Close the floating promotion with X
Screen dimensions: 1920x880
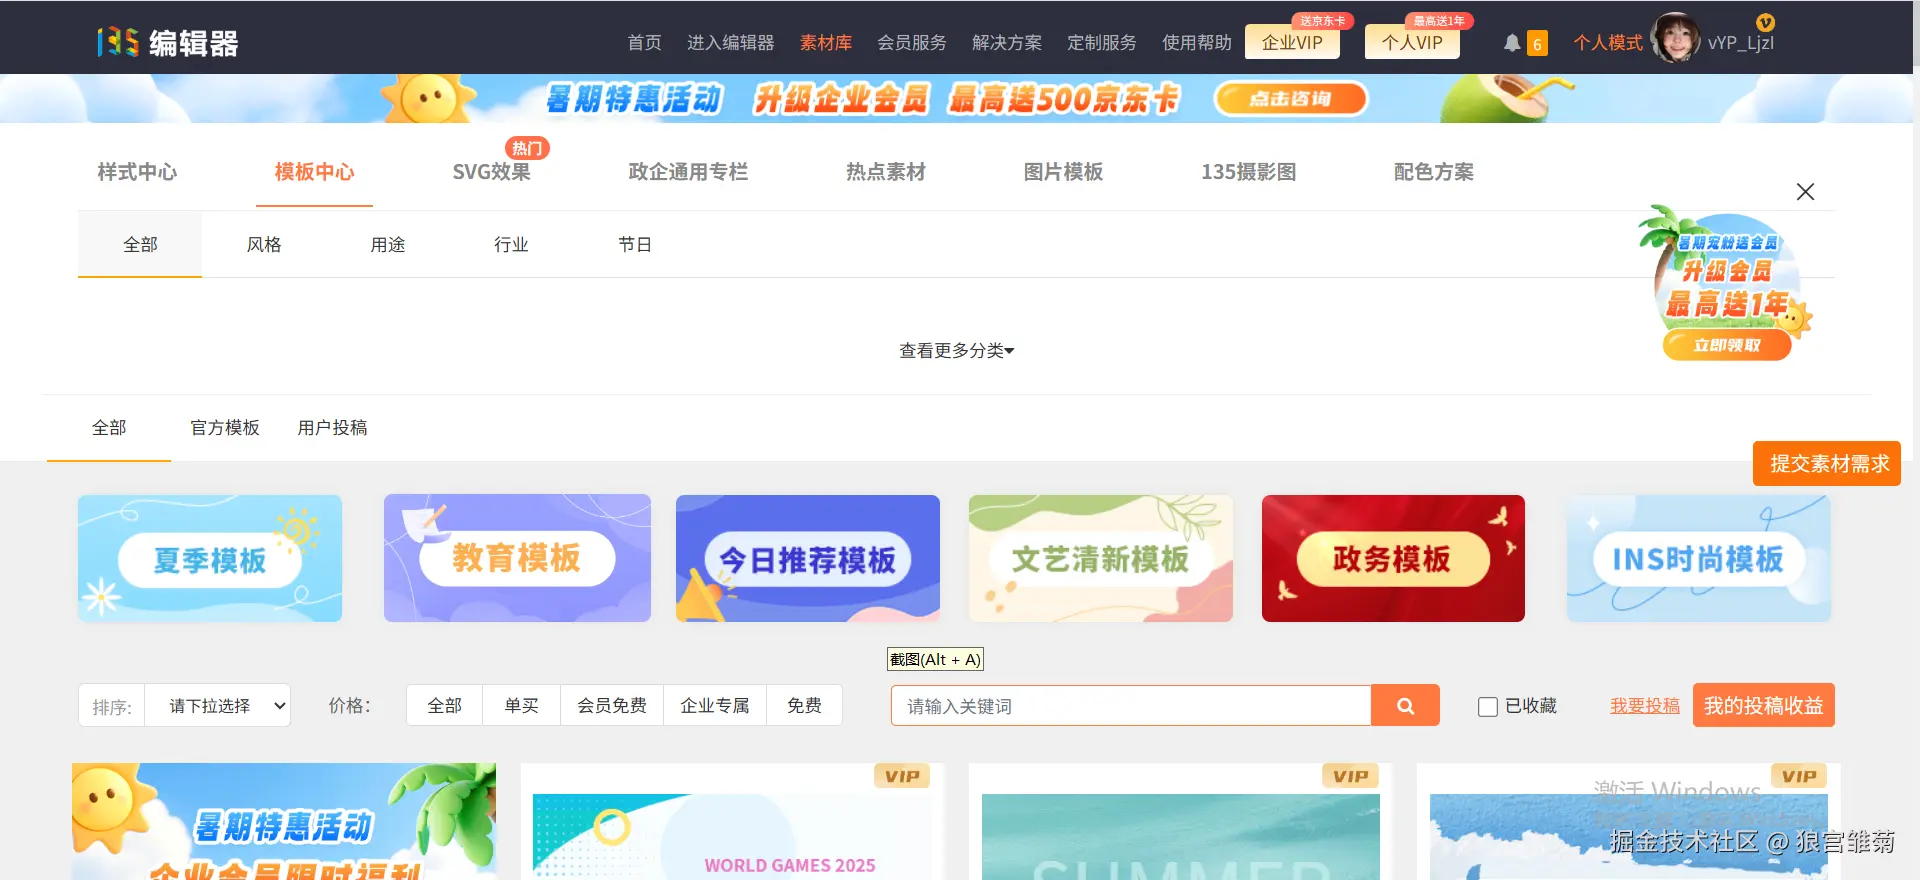click(1805, 192)
